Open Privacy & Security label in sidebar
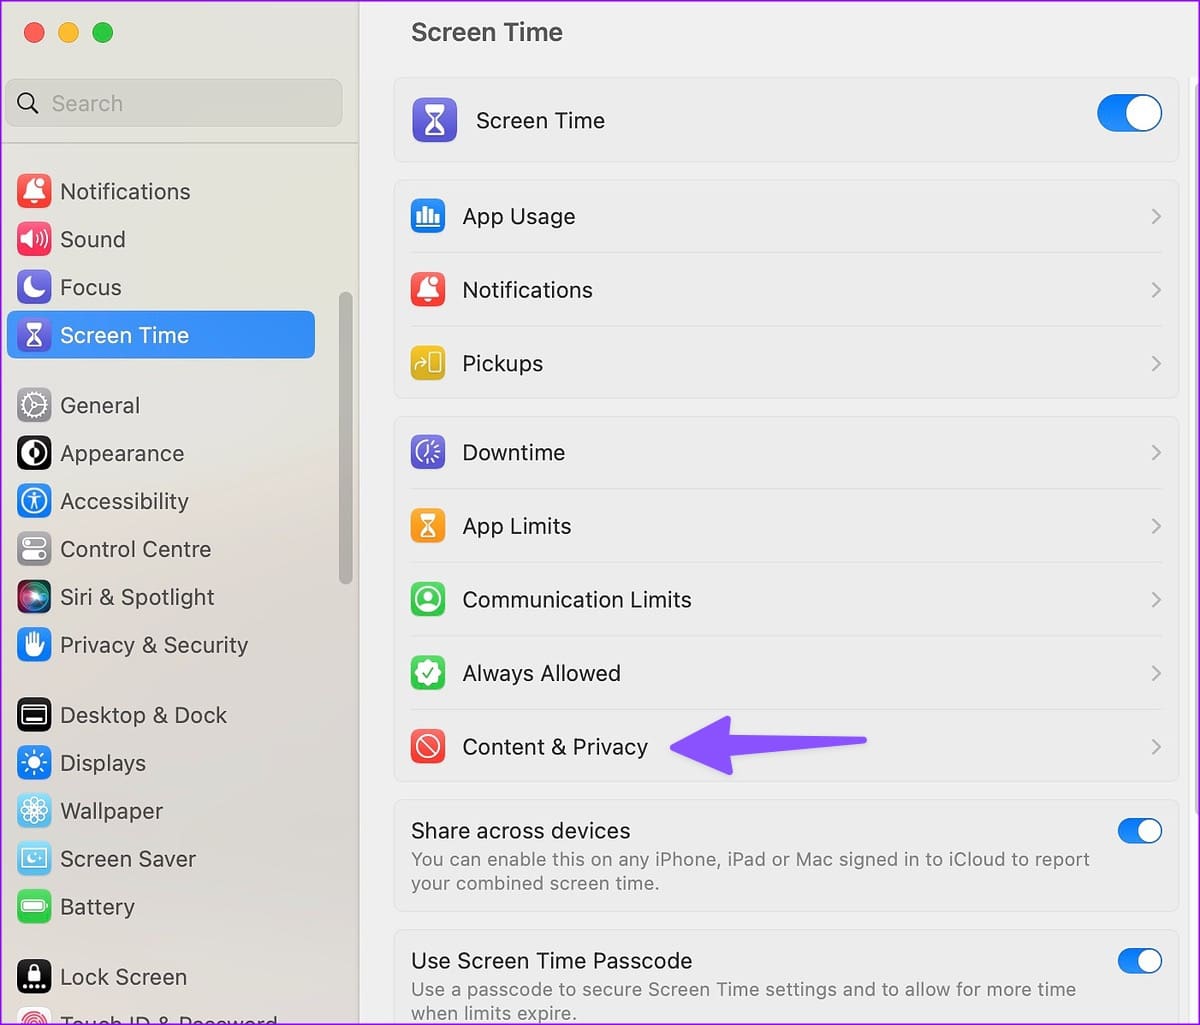The height and width of the screenshot is (1025, 1200). pos(154,645)
